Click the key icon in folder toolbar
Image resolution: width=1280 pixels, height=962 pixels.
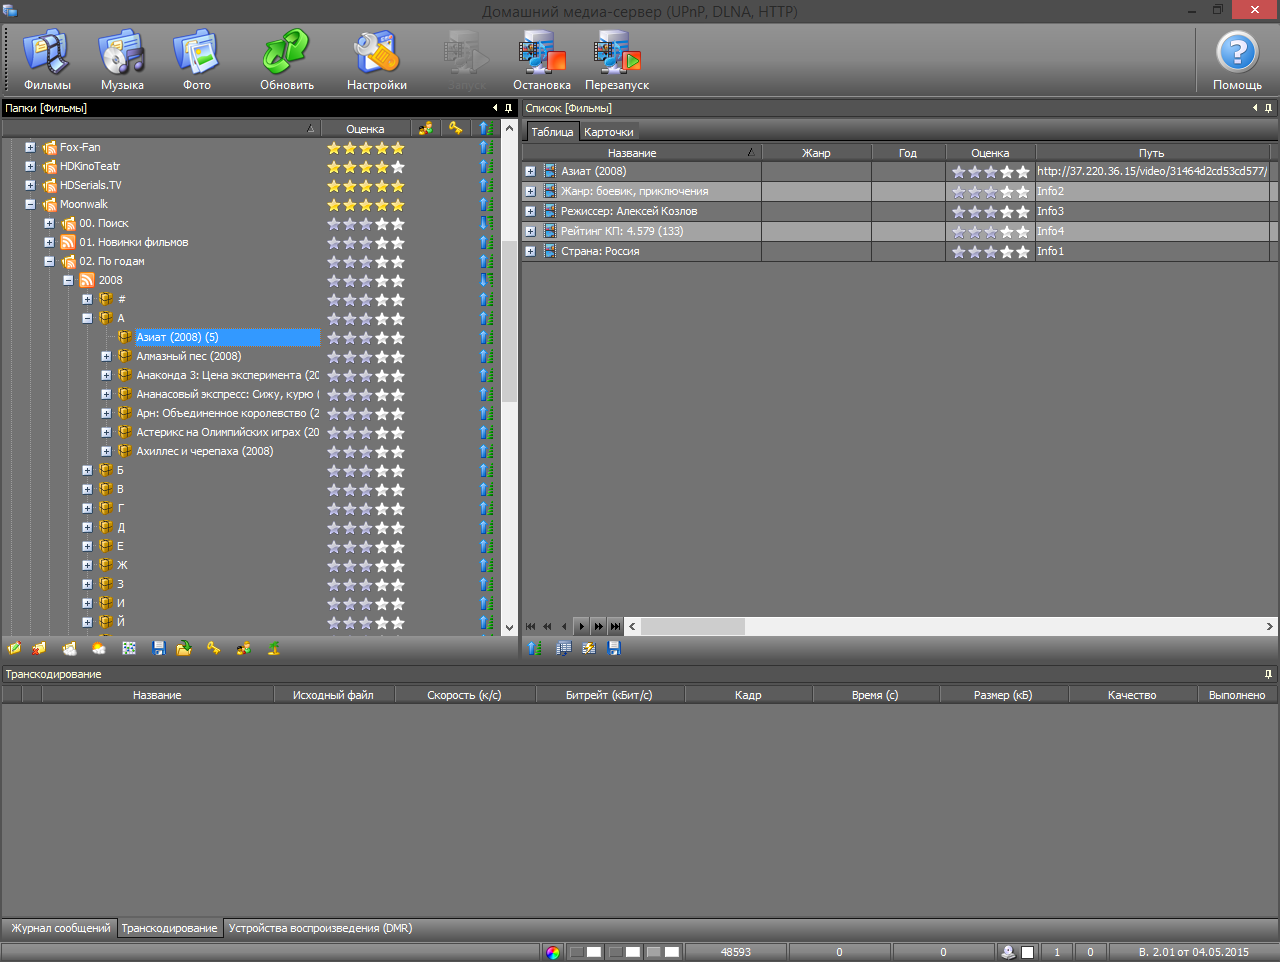pyautogui.click(x=214, y=648)
